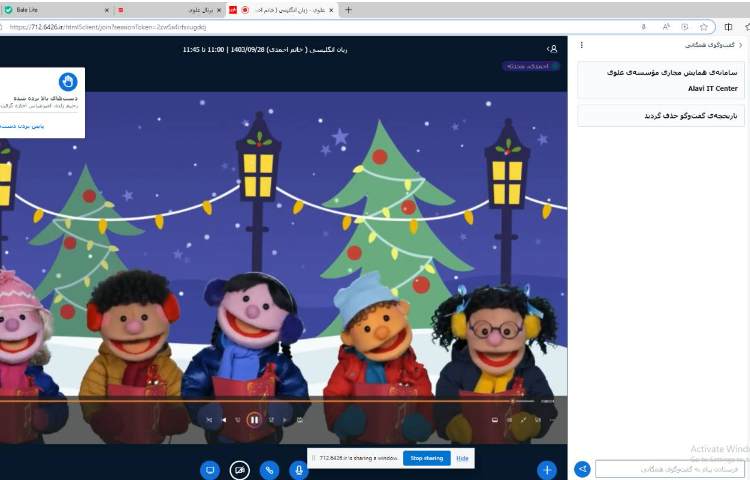The width and height of the screenshot is (750, 480).
Task: Pause the video with the center pause button
Action: [x=254, y=420]
